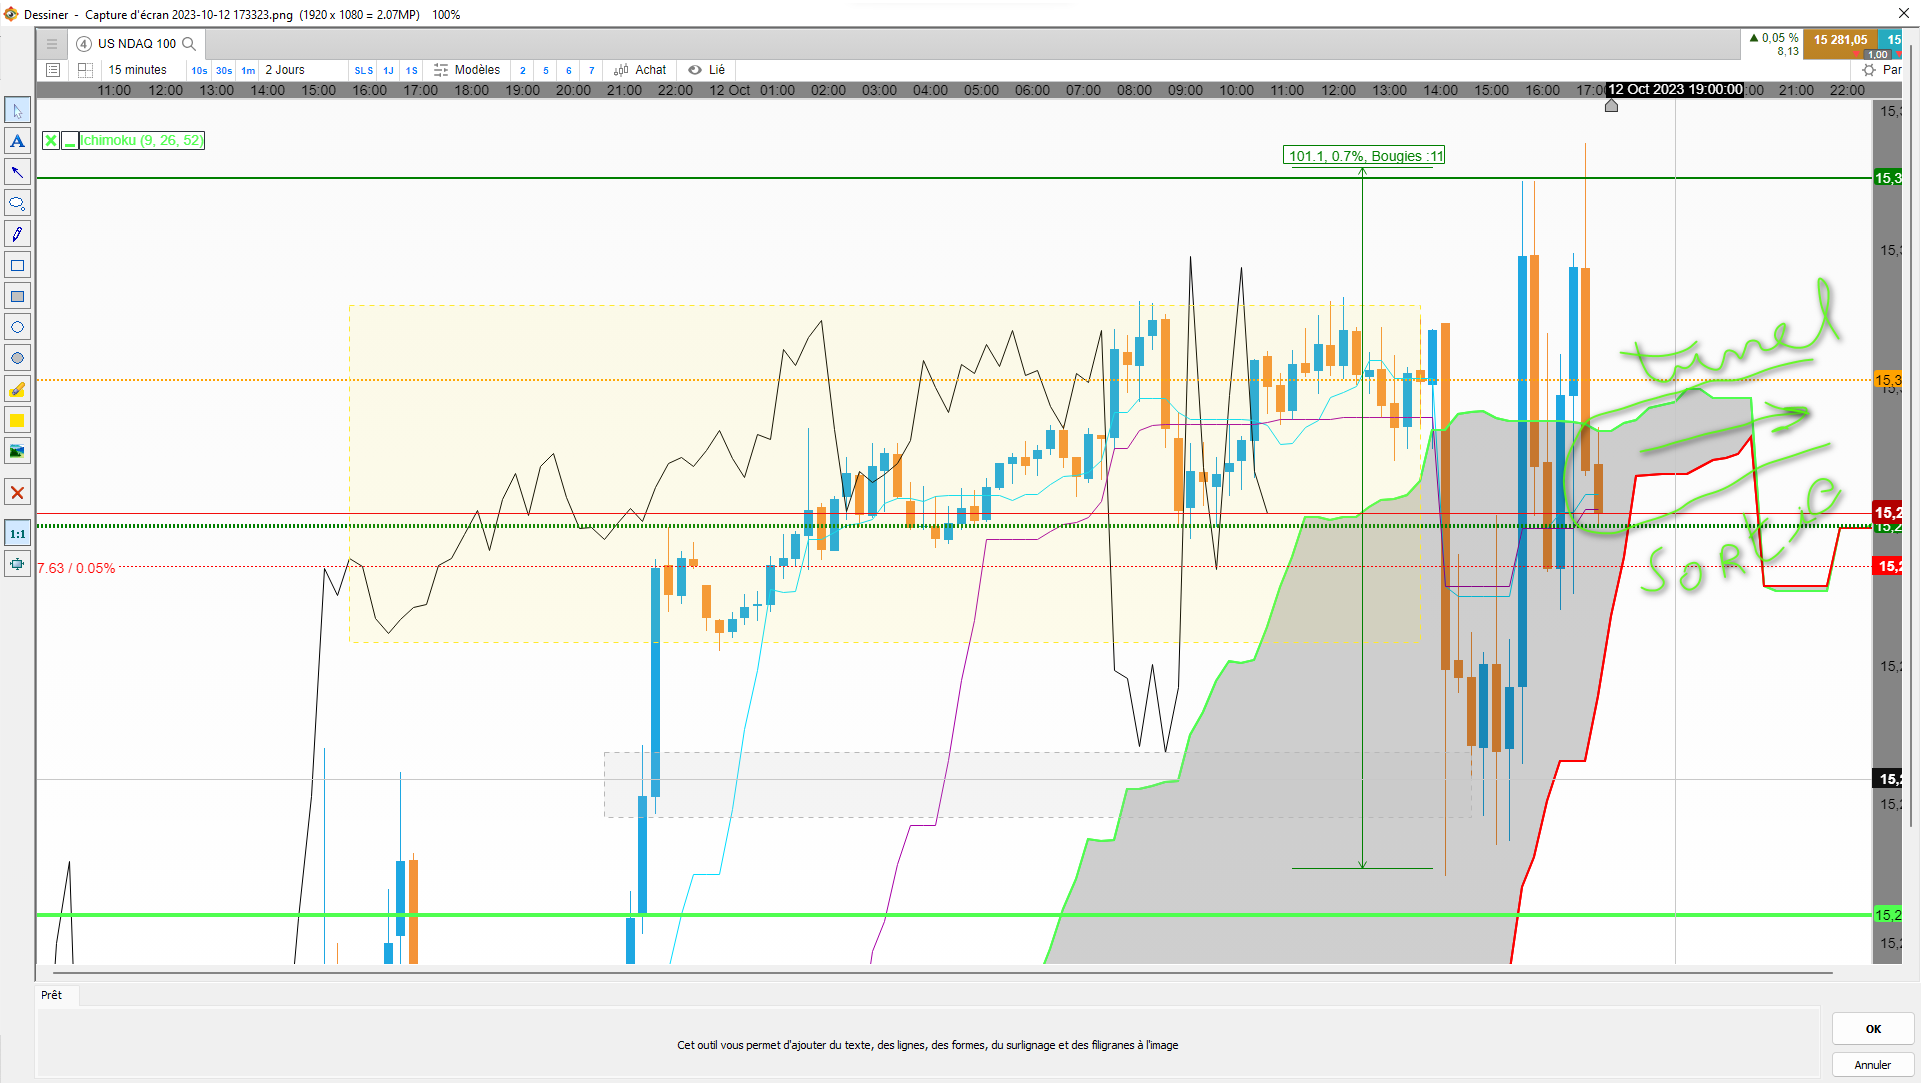The width and height of the screenshot is (1921, 1083).
Task: Select the text annotation tool
Action: pyautogui.click(x=17, y=141)
